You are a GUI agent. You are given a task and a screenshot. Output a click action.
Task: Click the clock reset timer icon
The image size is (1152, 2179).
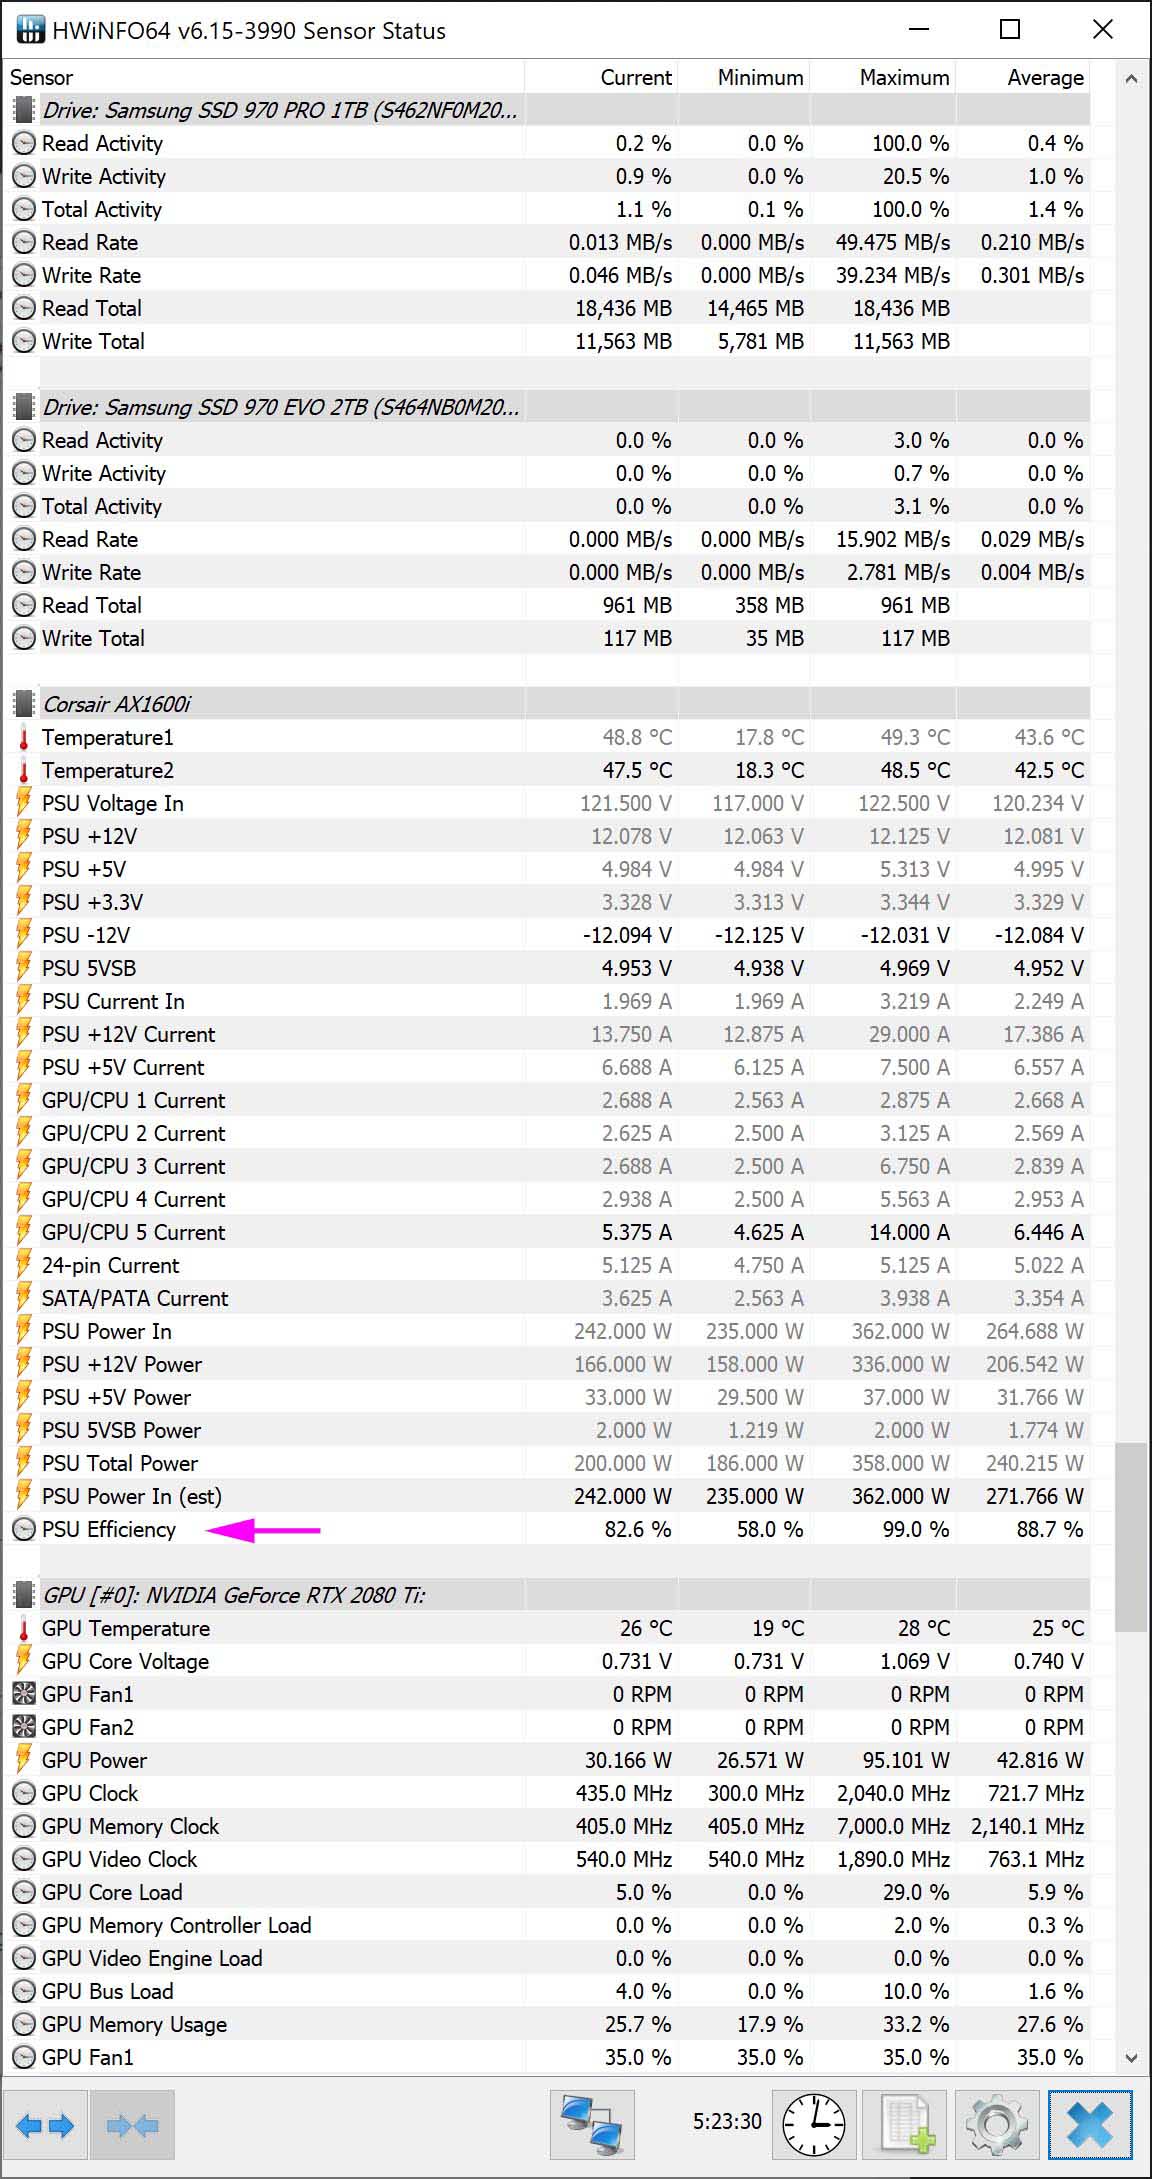tap(814, 2125)
